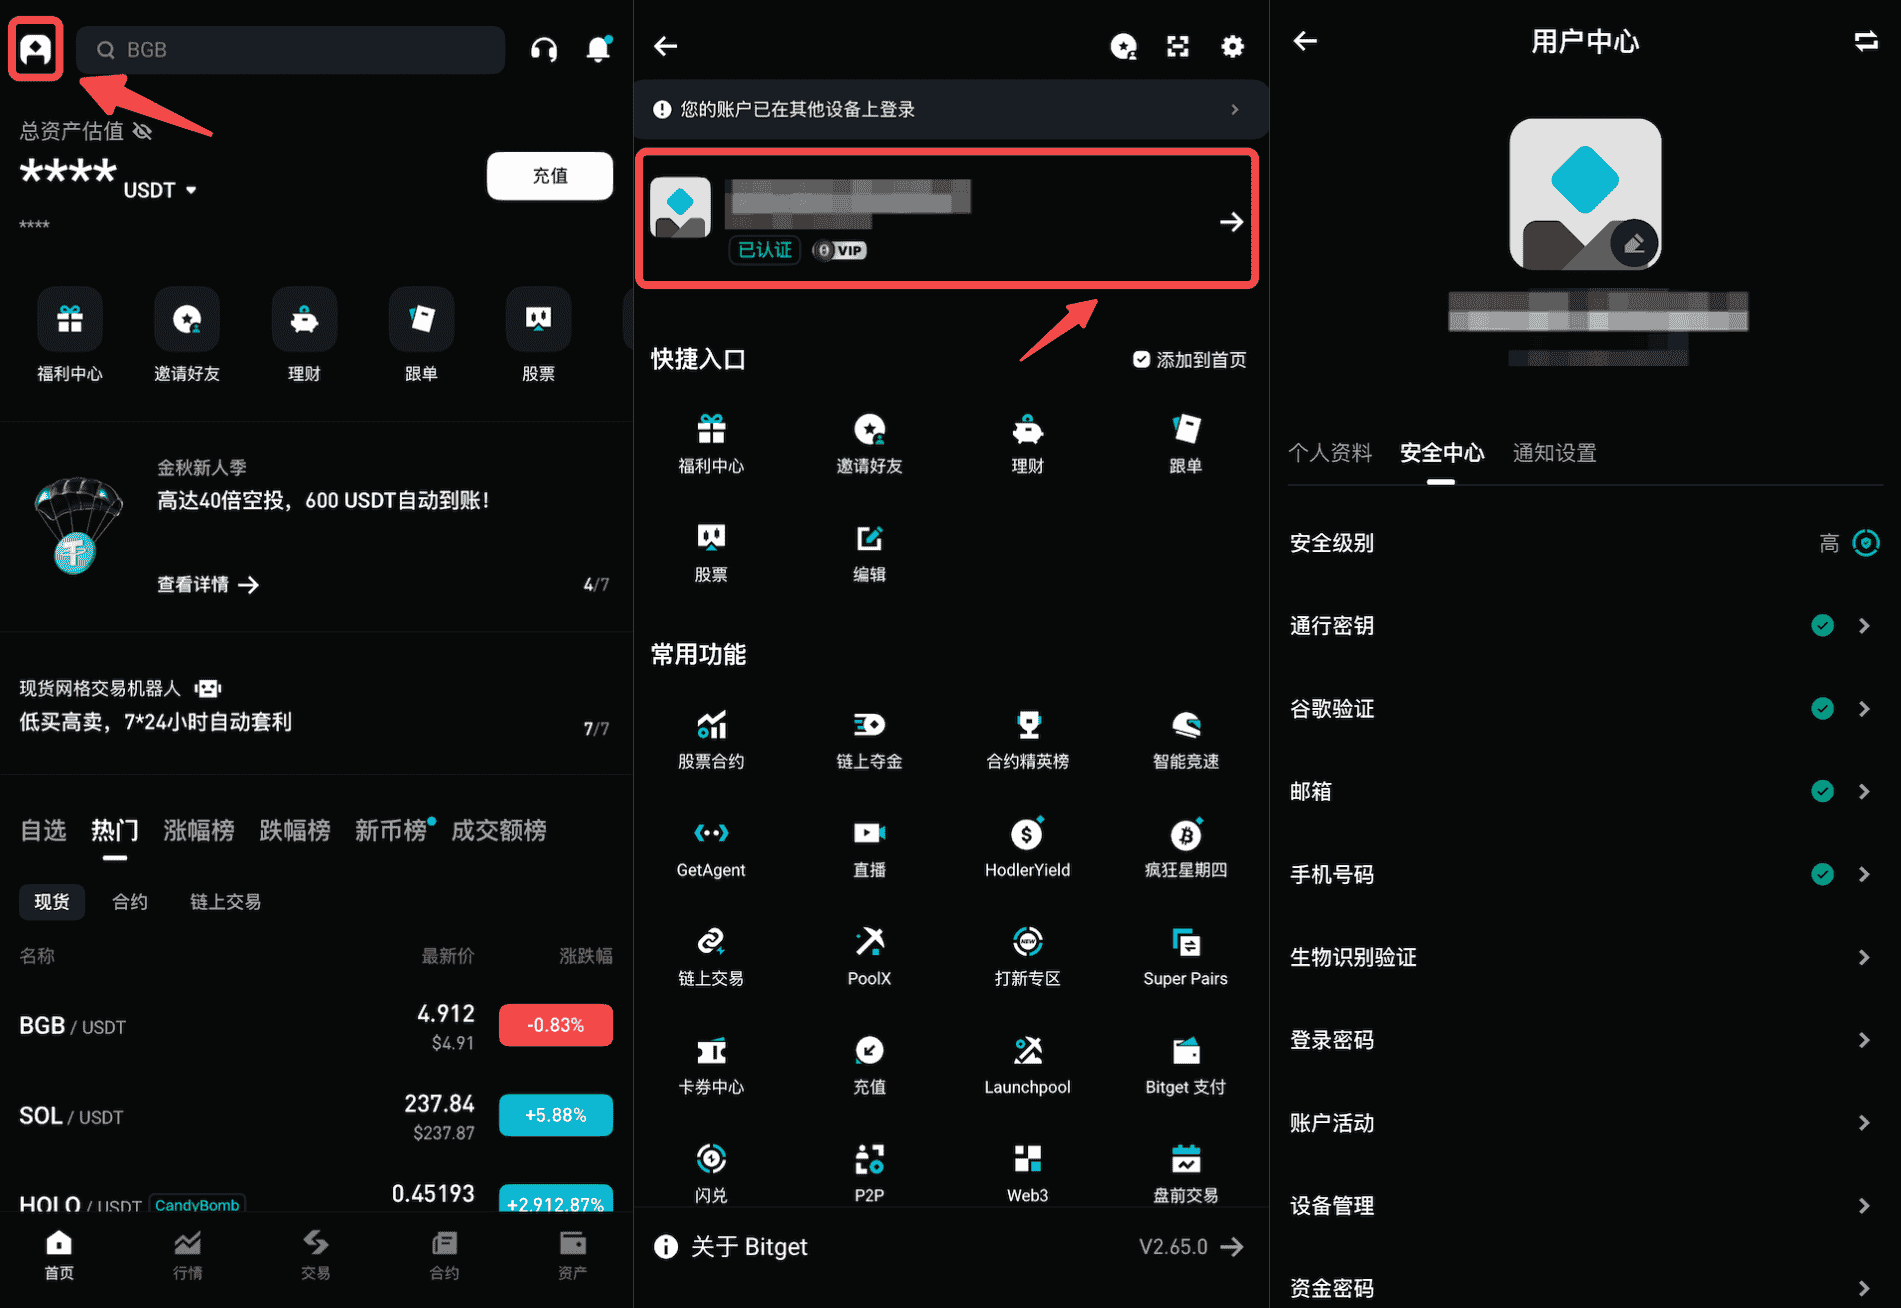Open HodlerYield icon
Screen dimensions: 1901x1308
(x=1028, y=833)
